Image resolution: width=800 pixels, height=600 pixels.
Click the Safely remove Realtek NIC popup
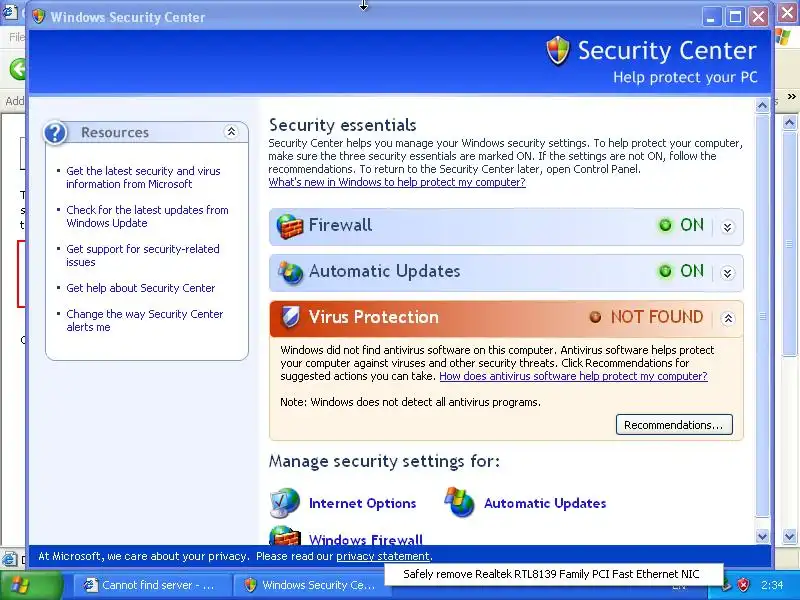point(553,574)
